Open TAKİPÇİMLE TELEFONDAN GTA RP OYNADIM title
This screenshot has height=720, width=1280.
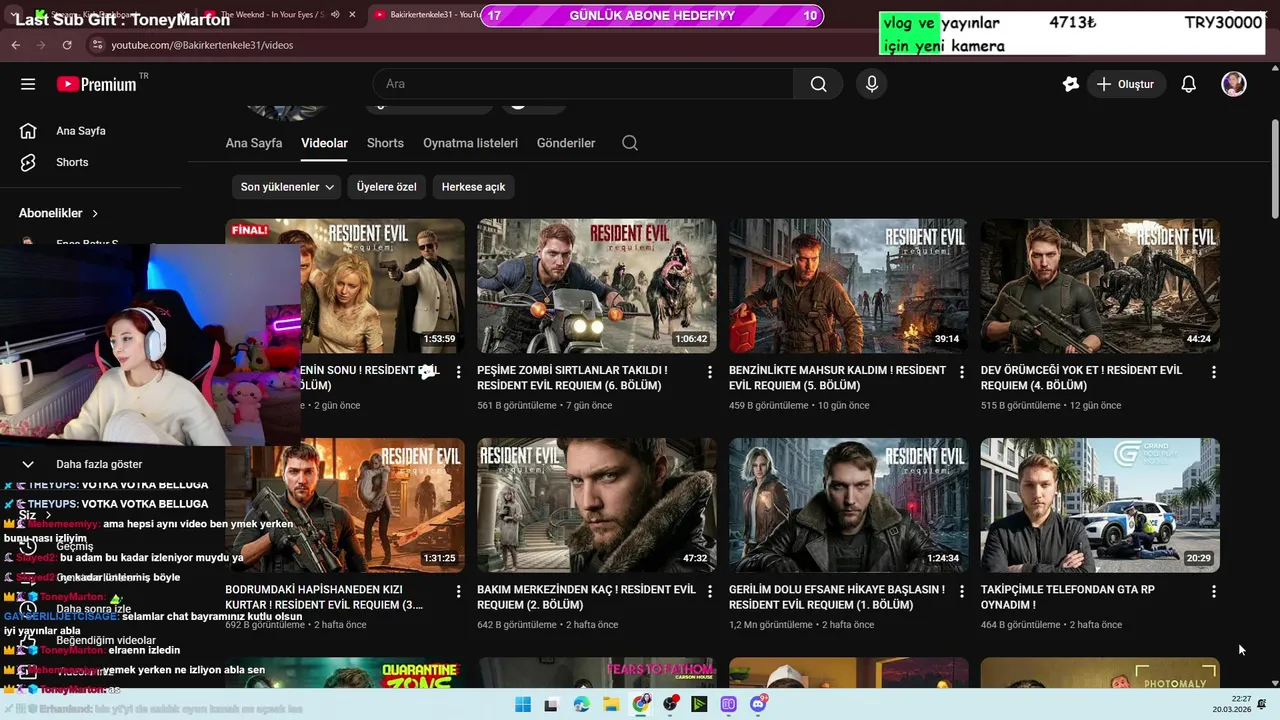tap(1068, 598)
